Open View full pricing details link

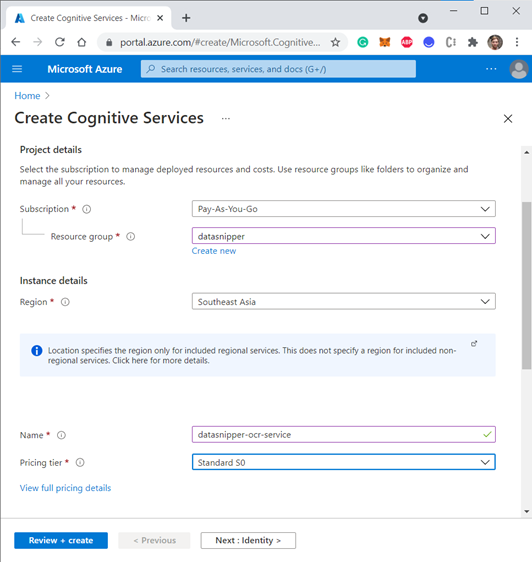point(65,488)
